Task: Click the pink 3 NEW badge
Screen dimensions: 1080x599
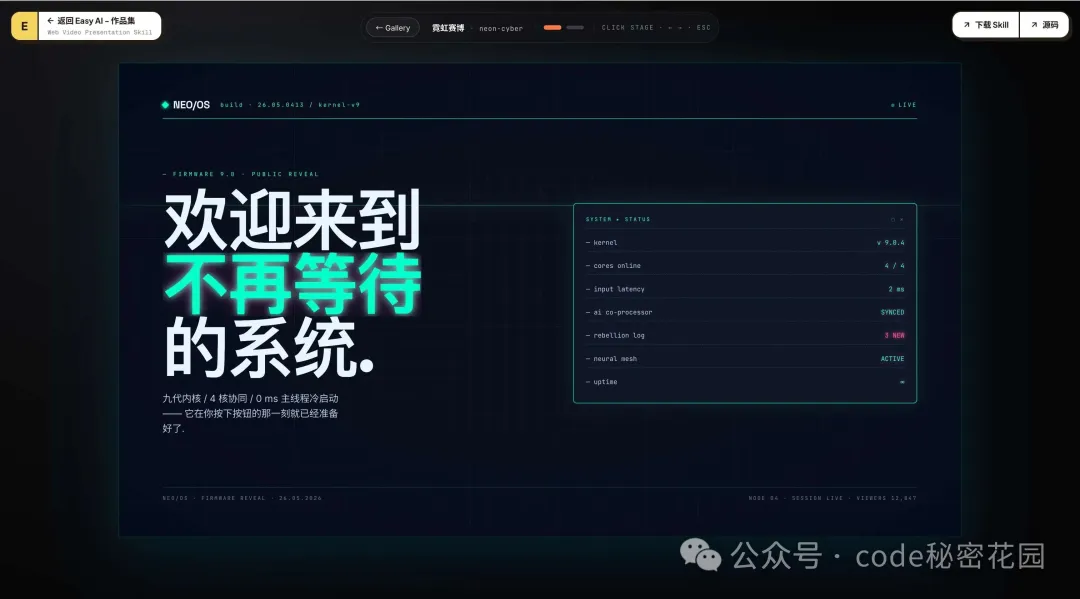Action: (x=895, y=335)
